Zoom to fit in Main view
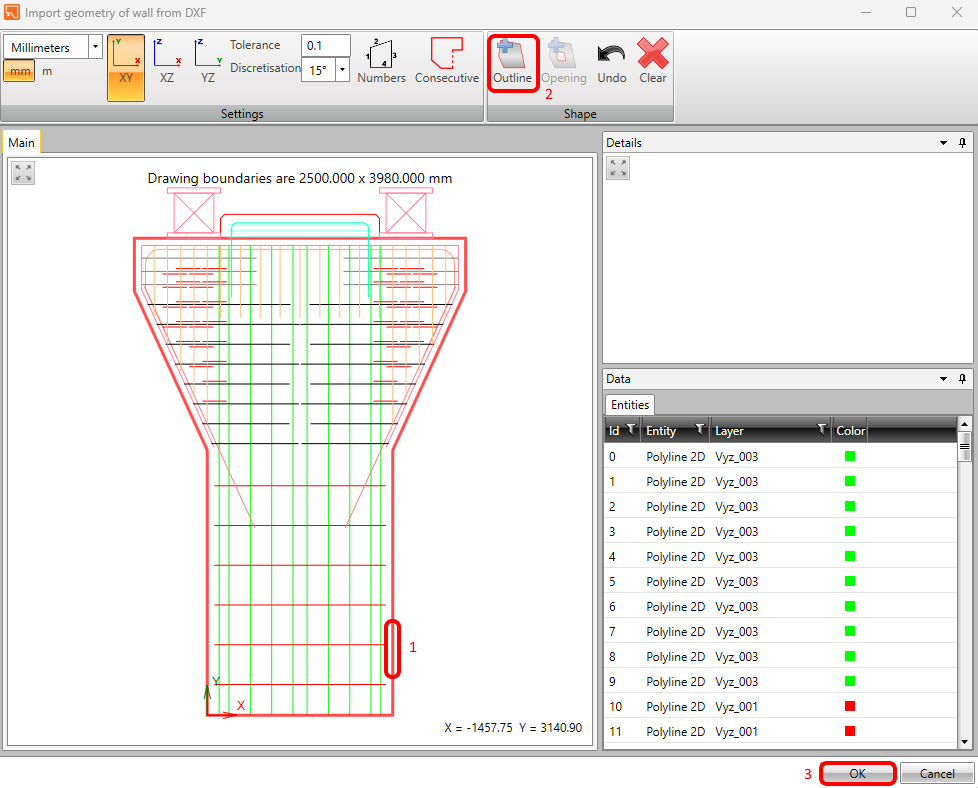 click(x=23, y=173)
